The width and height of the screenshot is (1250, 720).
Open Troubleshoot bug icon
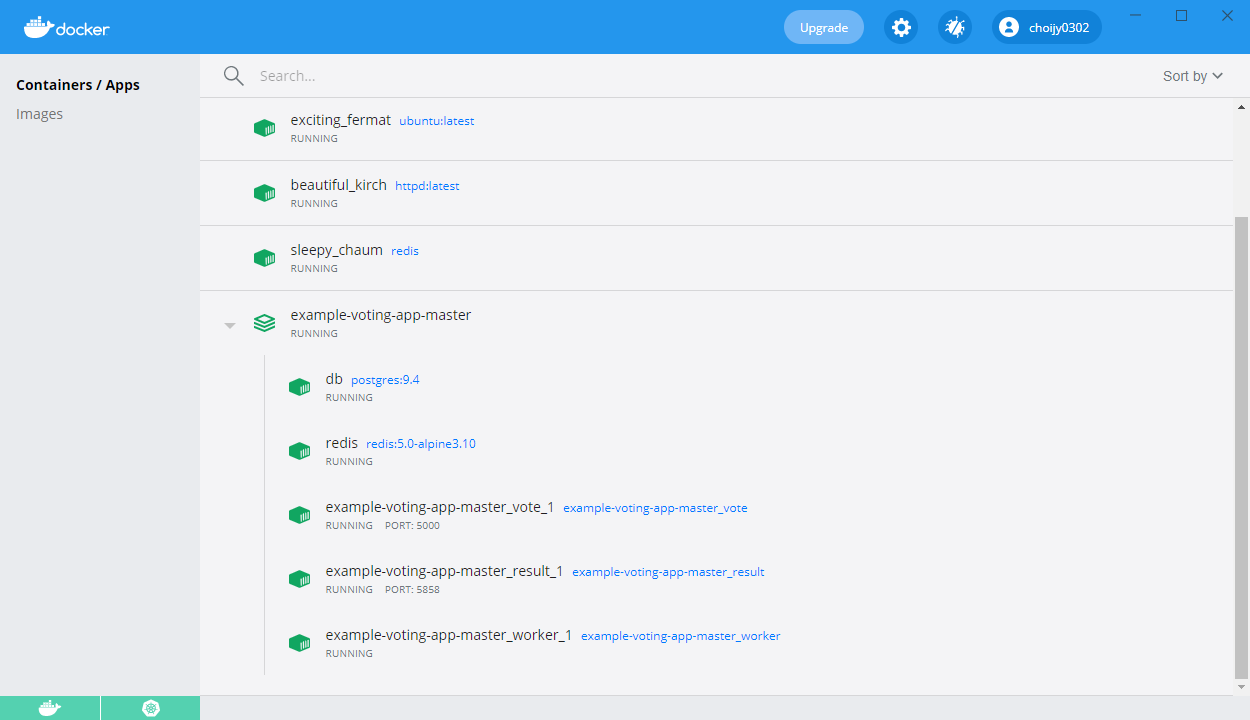(x=955, y=27)
